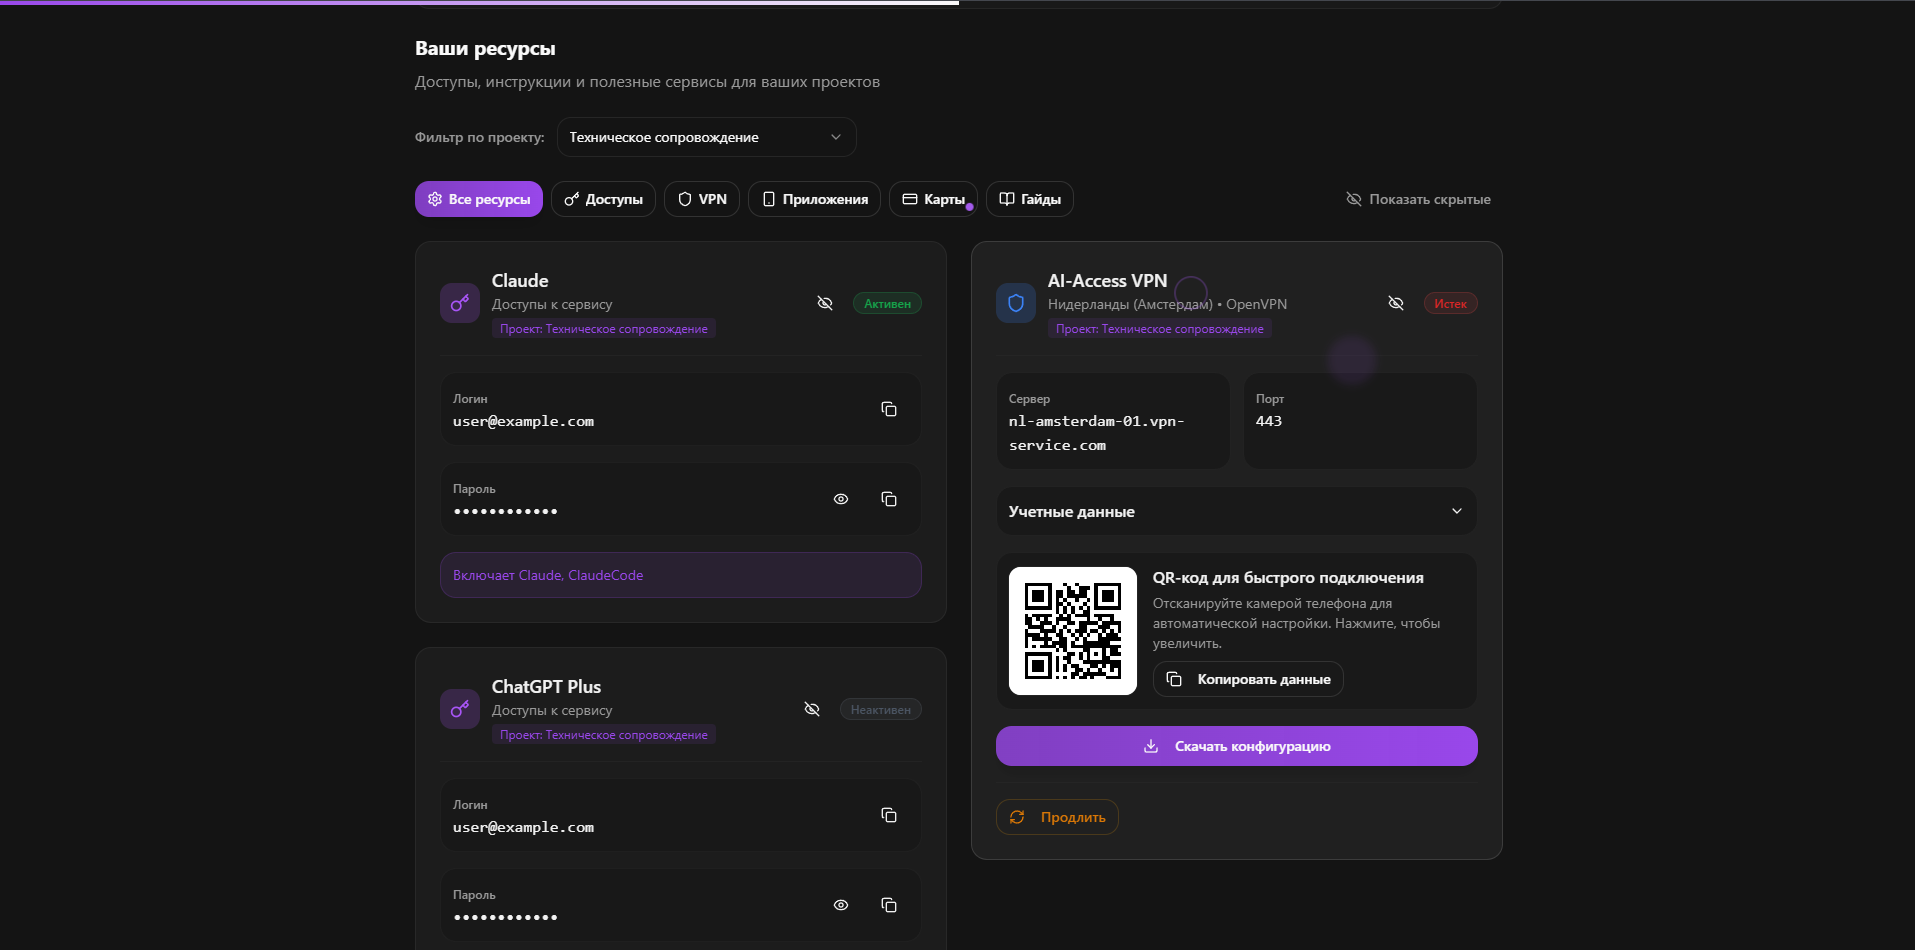Switch to the VPN tab

click(x=702, y=199)
